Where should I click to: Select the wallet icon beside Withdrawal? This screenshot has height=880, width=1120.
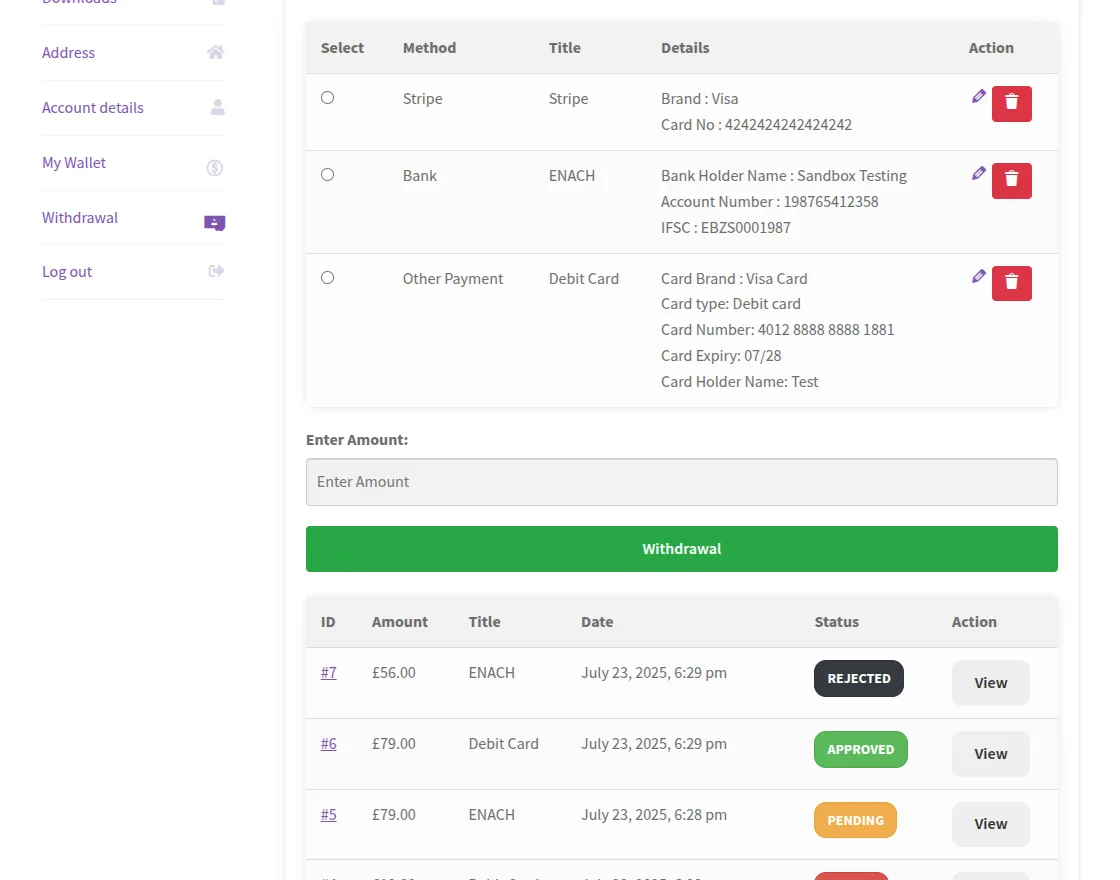214,222
